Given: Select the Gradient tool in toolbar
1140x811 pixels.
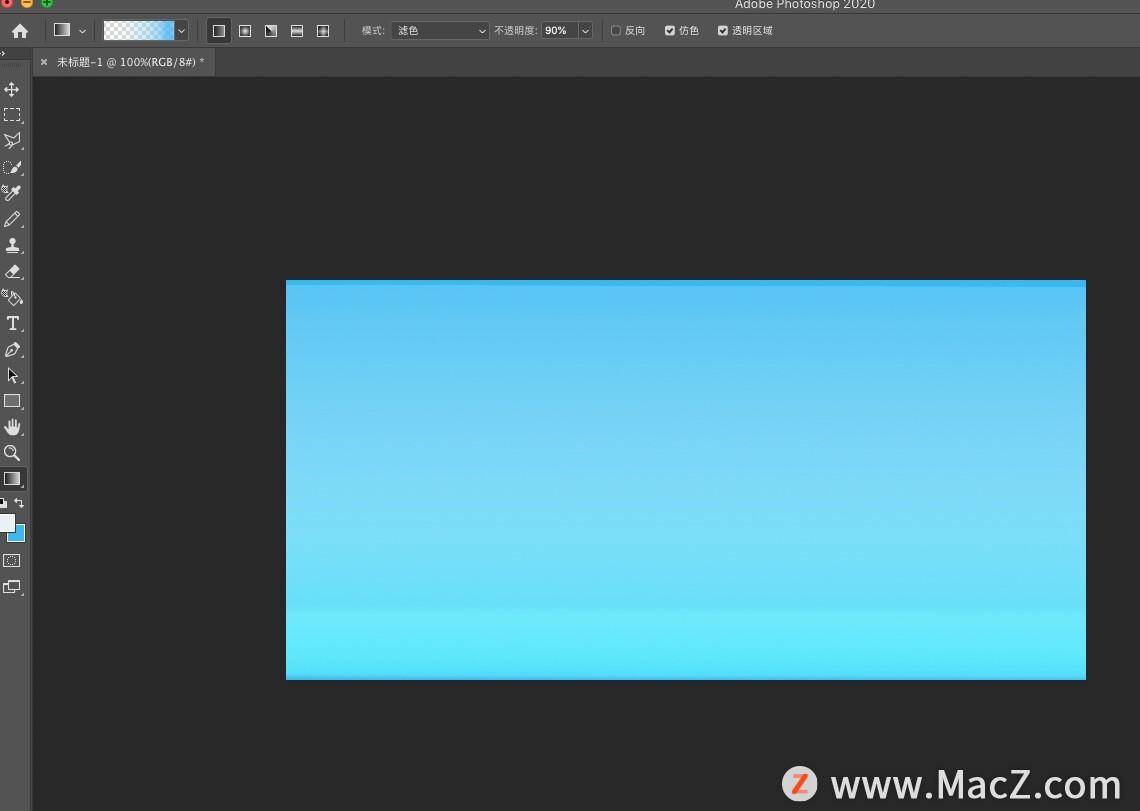Looking at the screenshot, I should click(12, 479).
